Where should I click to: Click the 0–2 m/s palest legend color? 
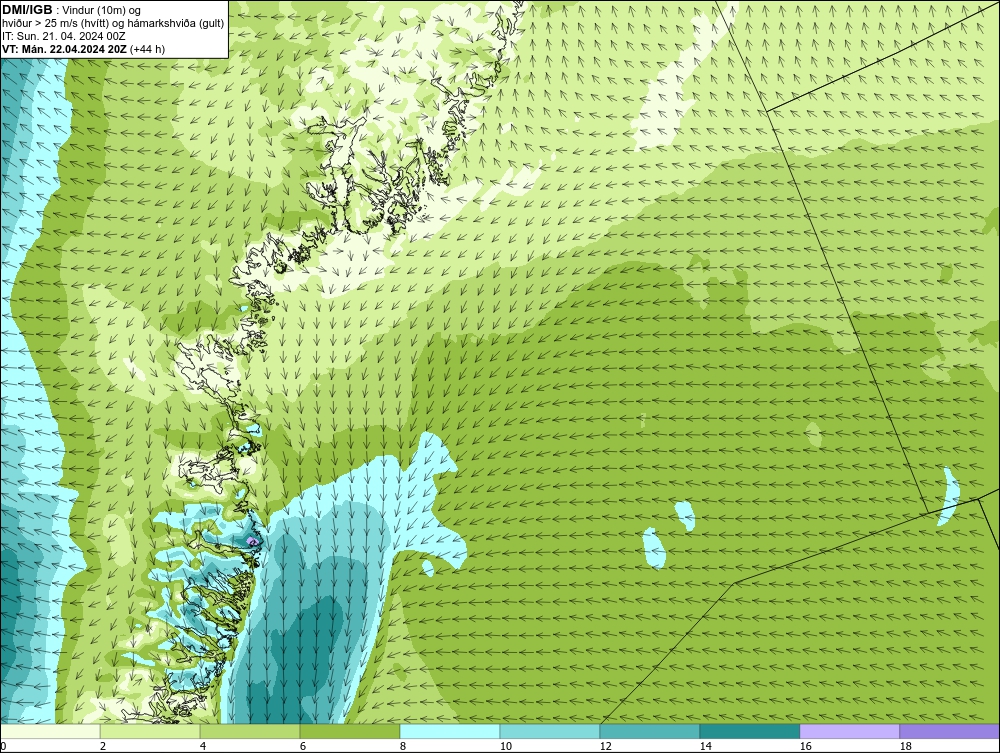(50, 731)
